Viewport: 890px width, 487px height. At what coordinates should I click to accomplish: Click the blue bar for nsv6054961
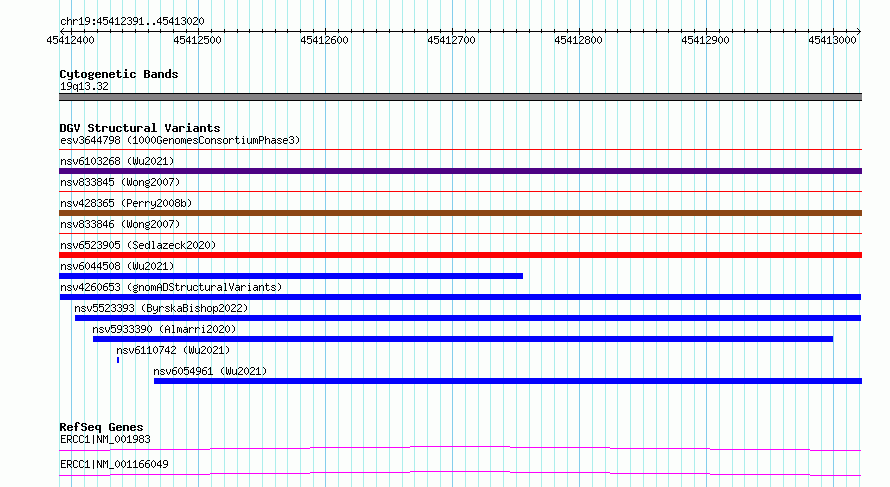[508, 381]
